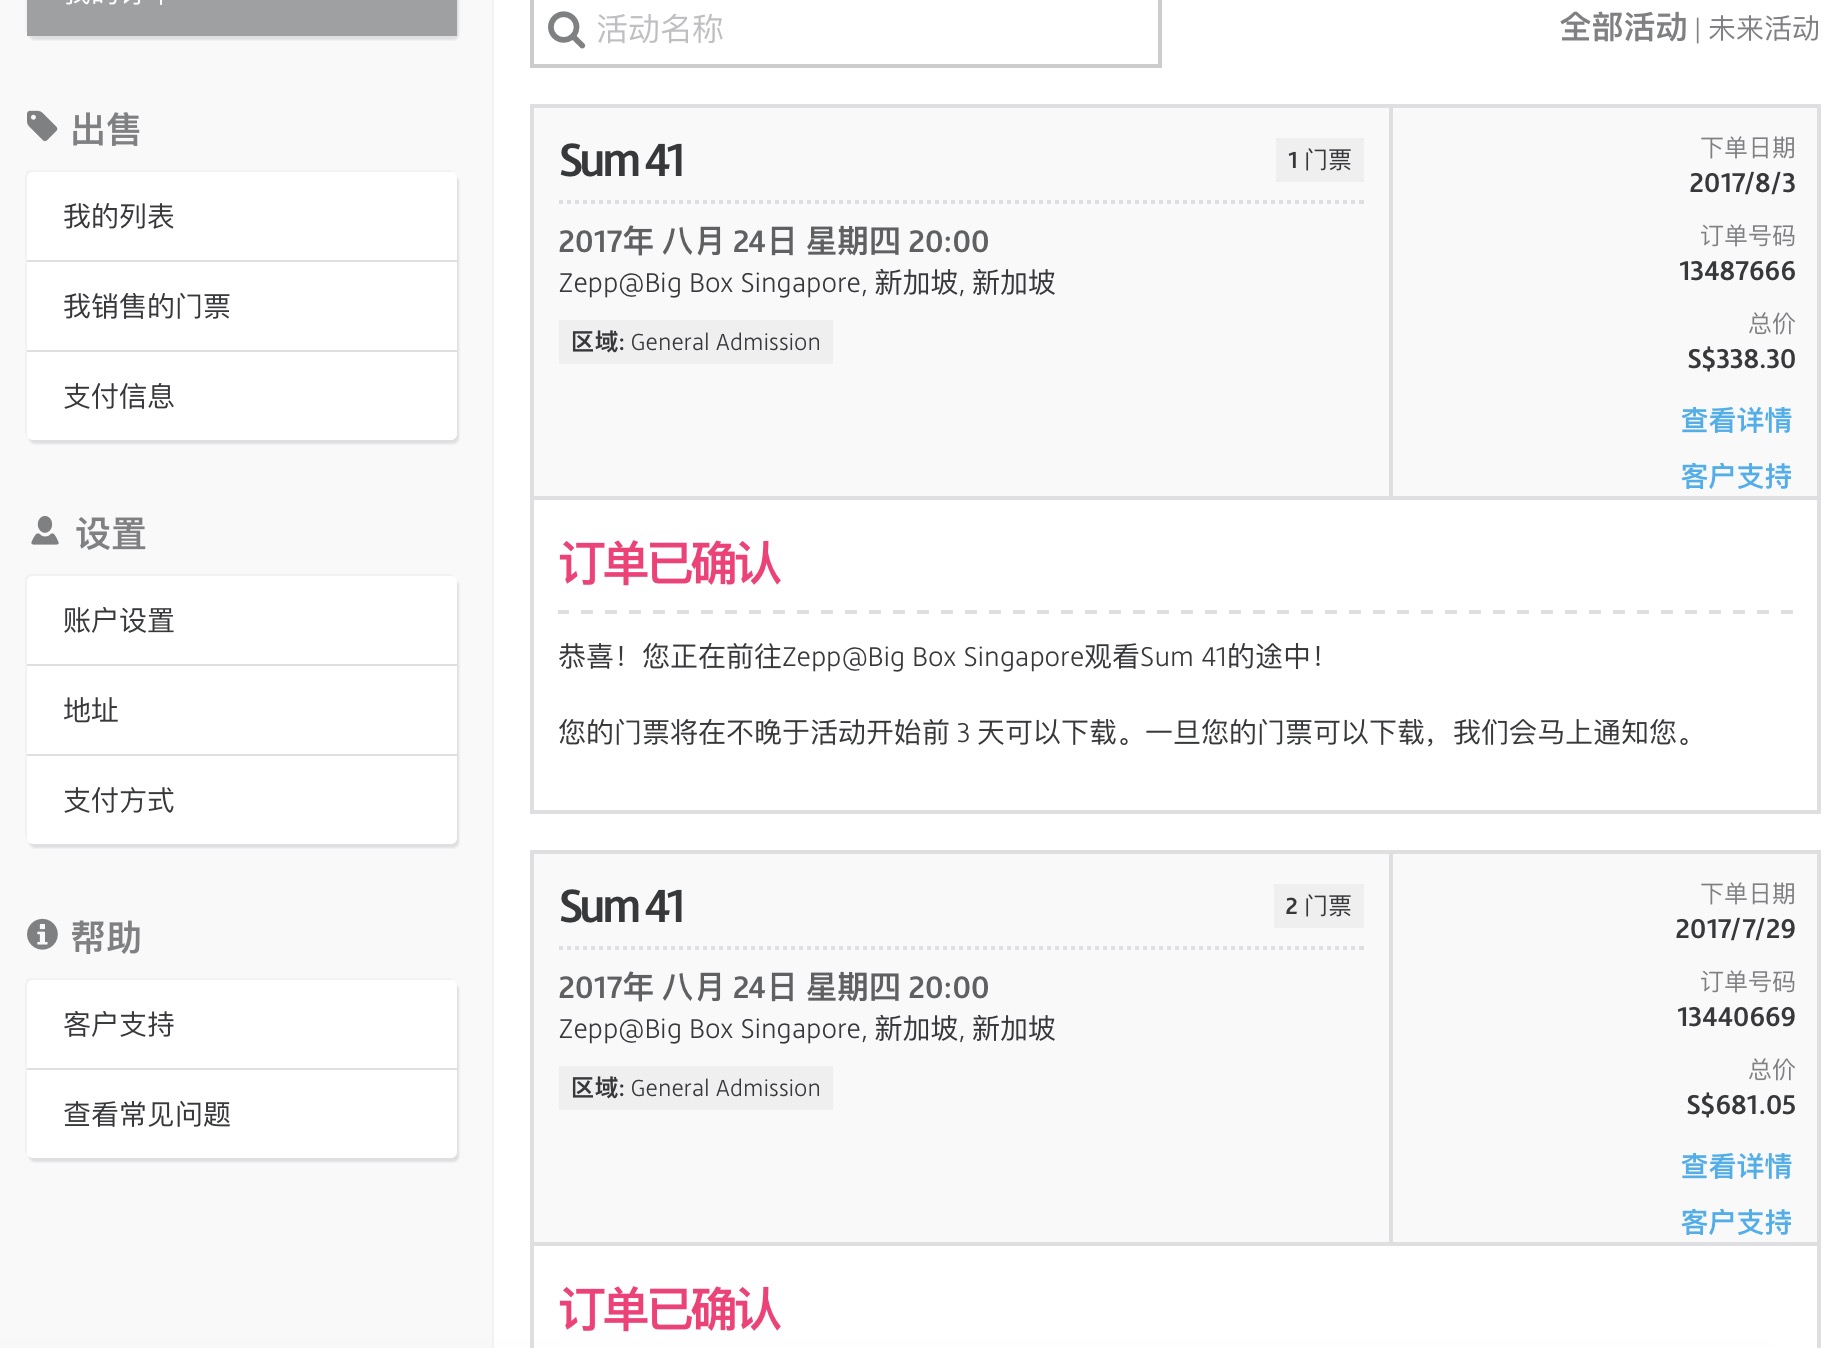Click total price S$681.05
The height and width of the screenshot is (1348, 1824).
(1740, 1105)
